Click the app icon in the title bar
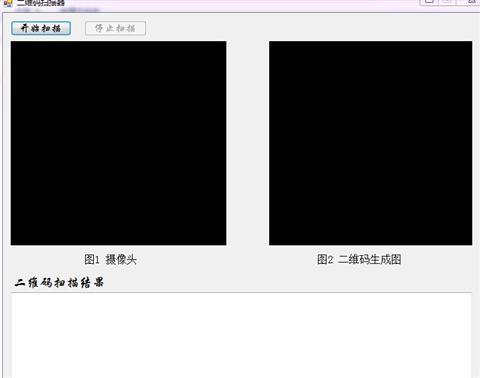Screen dimensions: 480x378 coord(8,3)
